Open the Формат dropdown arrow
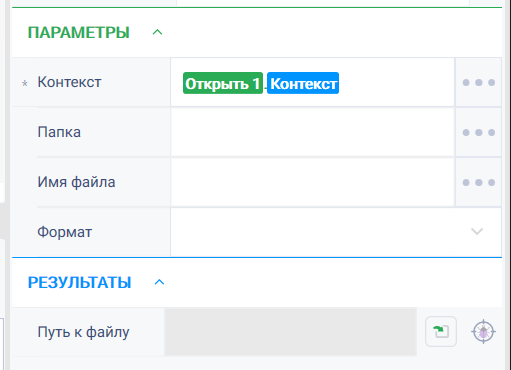Image resolution: width=511 pixels, height=370 pixels. pyautogui.click(x=477, y=231)
